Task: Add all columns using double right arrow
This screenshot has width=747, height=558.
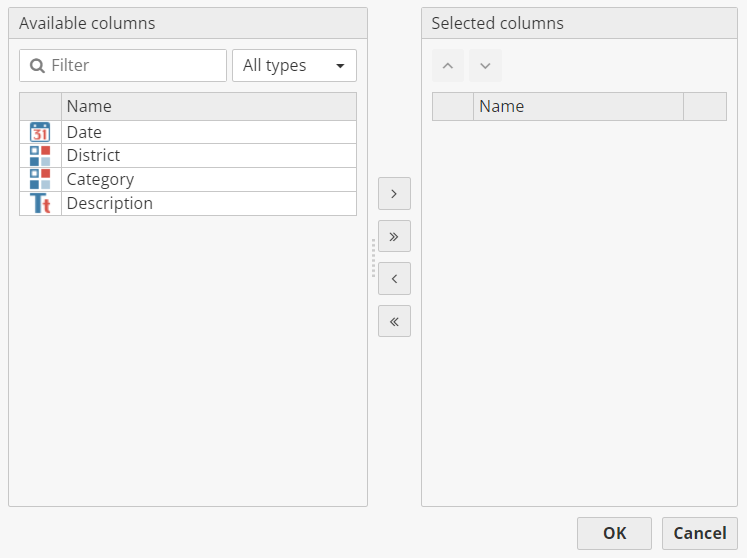Action: [394, 236]
